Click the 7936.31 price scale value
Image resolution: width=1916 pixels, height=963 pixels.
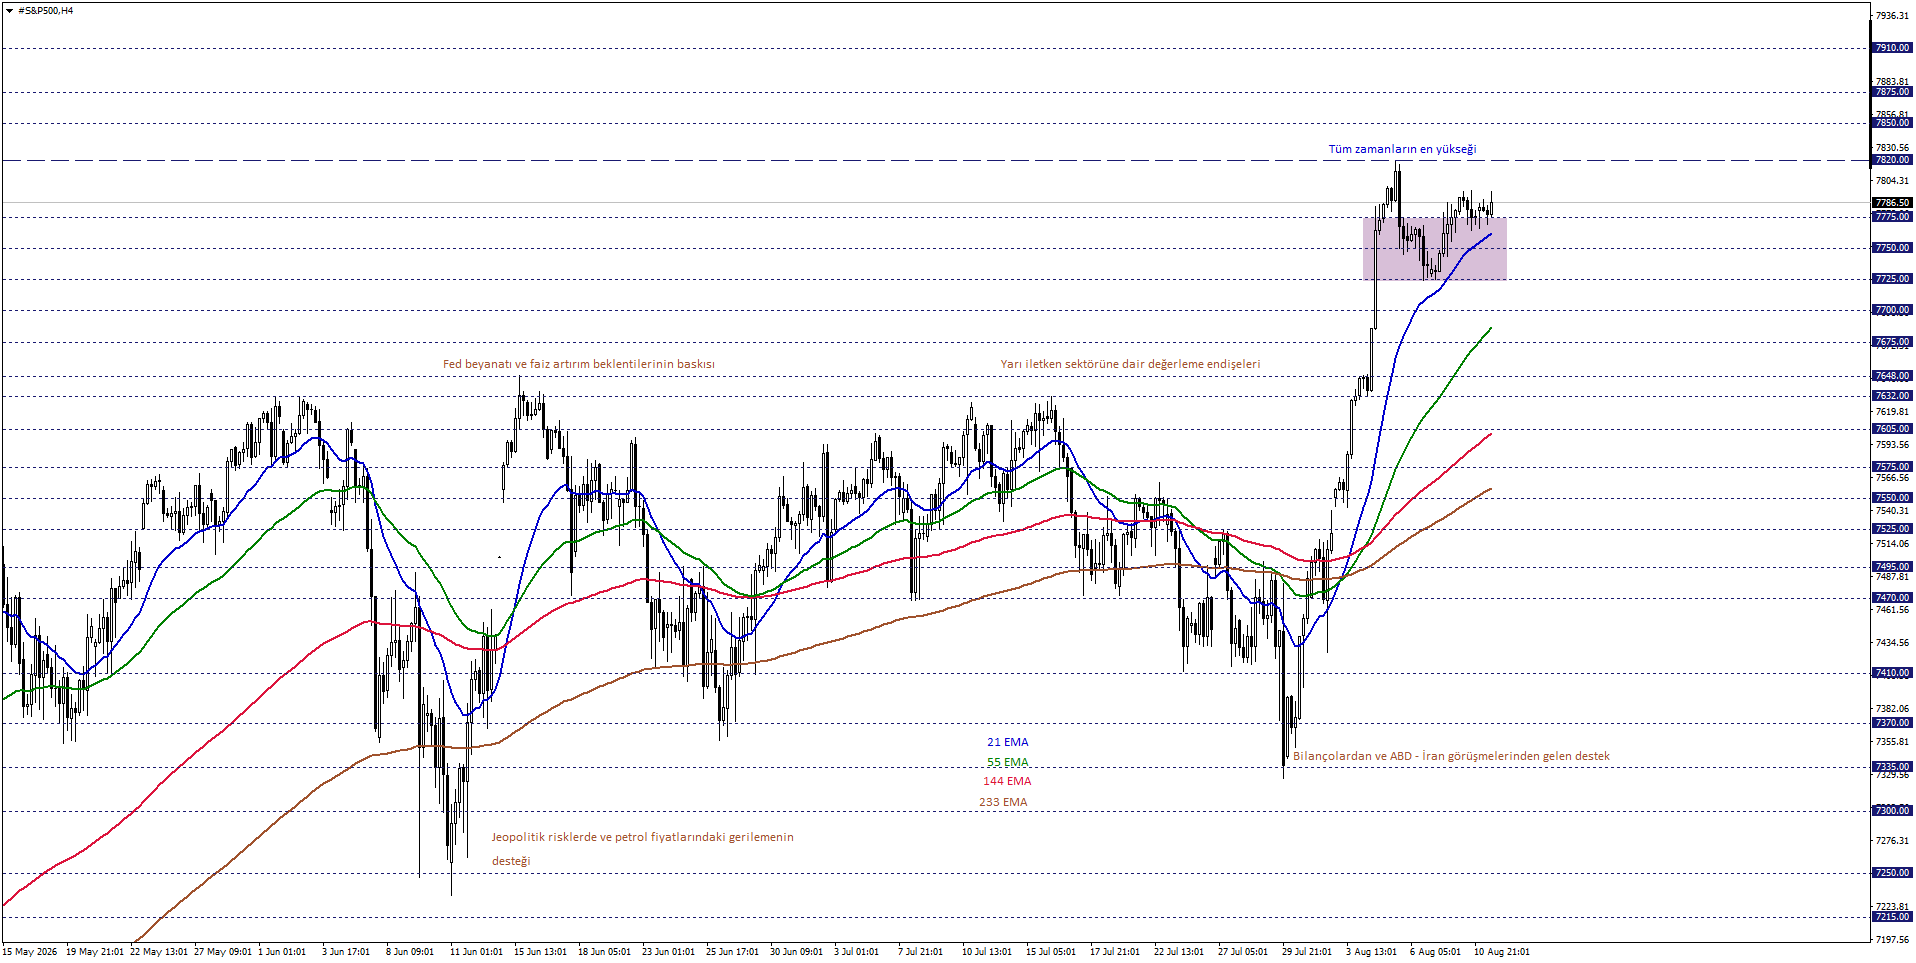[1892, 16]
